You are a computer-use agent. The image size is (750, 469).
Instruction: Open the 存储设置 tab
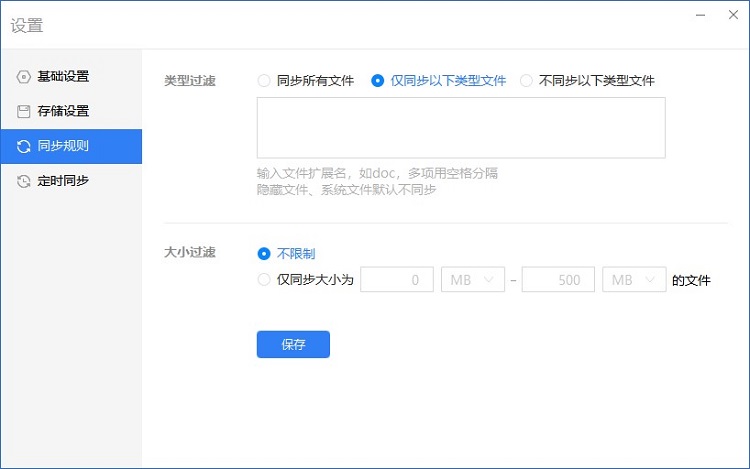[71, 111]
